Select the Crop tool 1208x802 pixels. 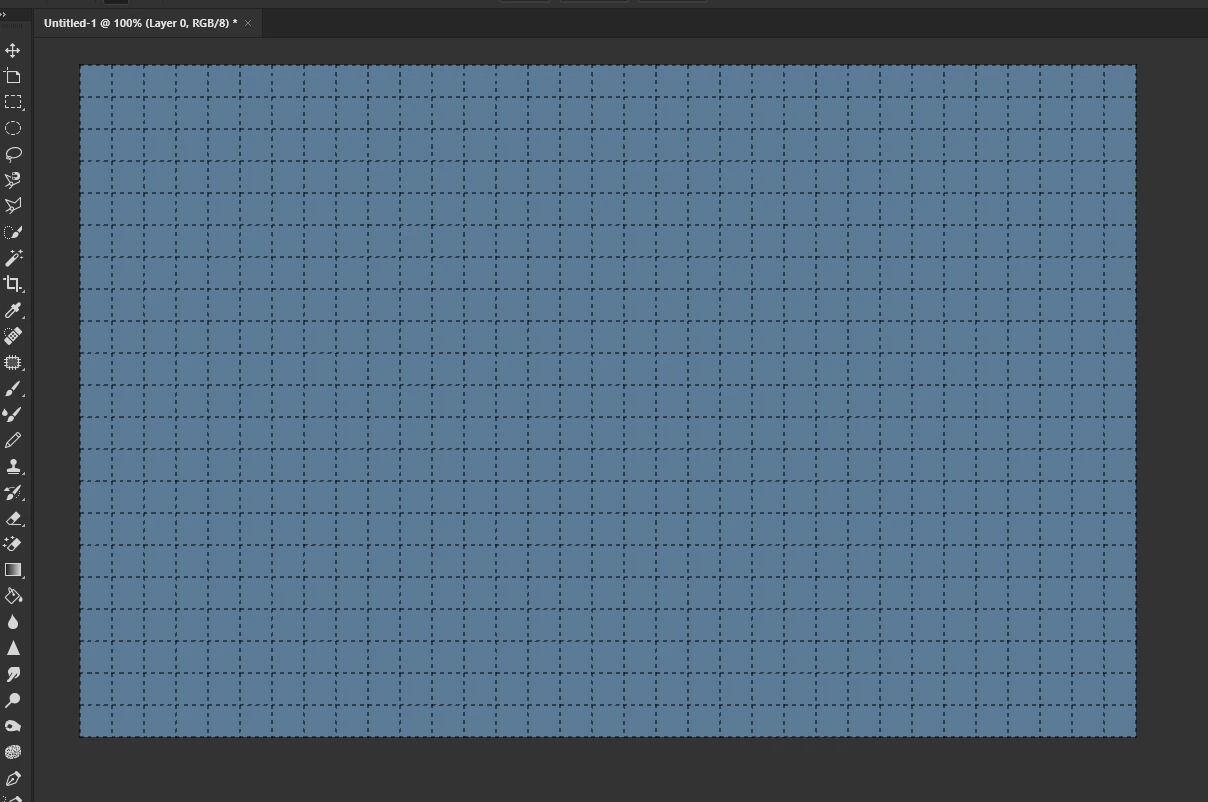(13, 284)
